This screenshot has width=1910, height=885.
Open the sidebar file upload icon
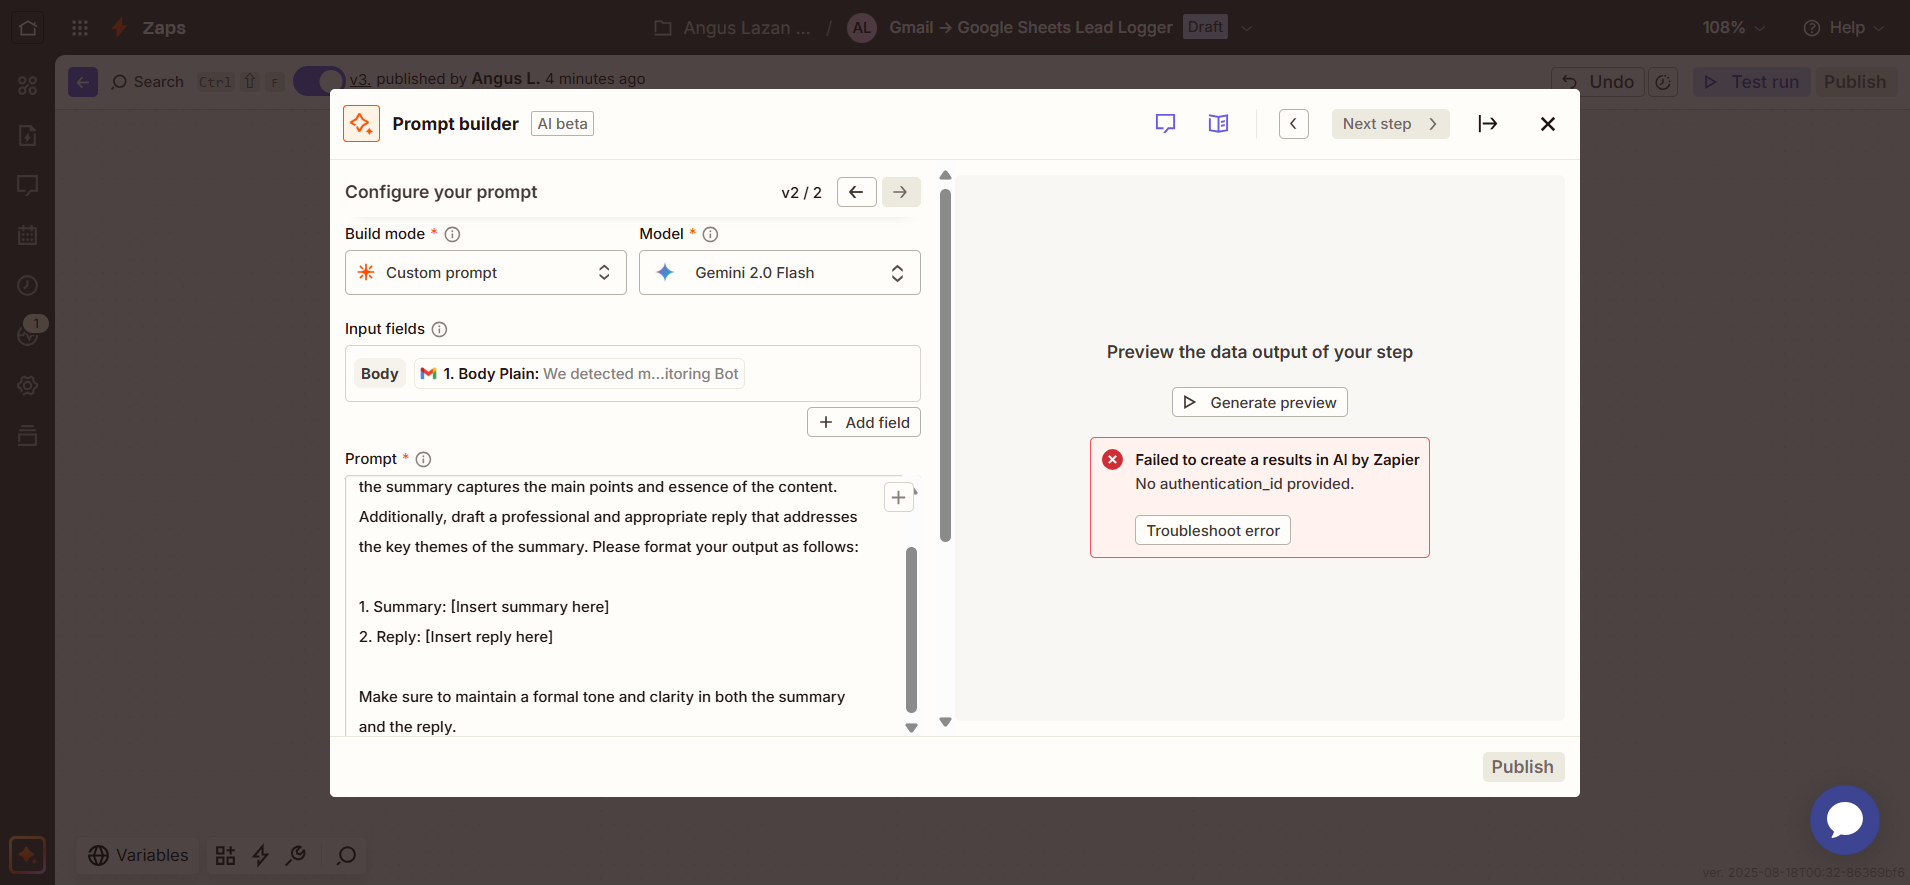click(28, 135)
